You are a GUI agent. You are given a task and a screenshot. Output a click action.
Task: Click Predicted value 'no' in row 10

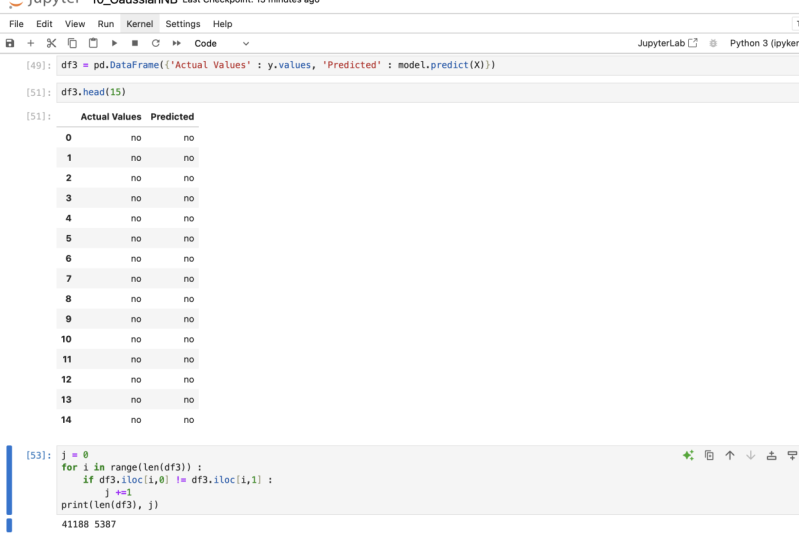189,339
